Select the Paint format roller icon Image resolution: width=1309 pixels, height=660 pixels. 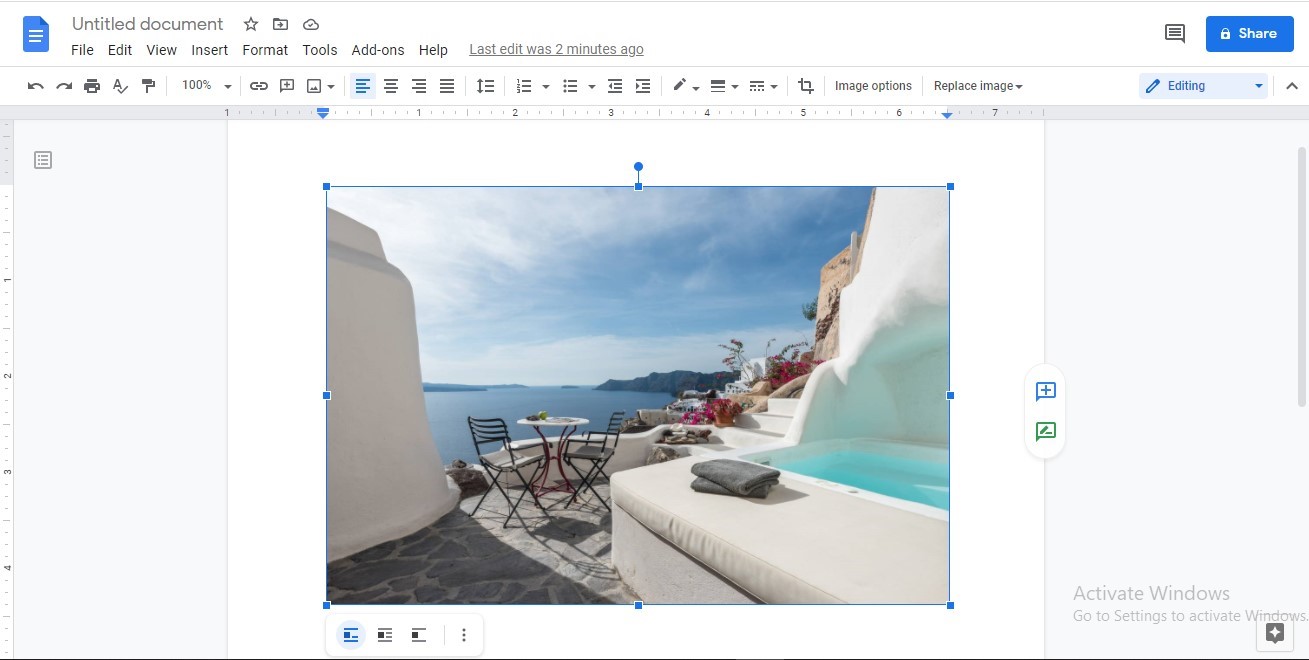148,86
